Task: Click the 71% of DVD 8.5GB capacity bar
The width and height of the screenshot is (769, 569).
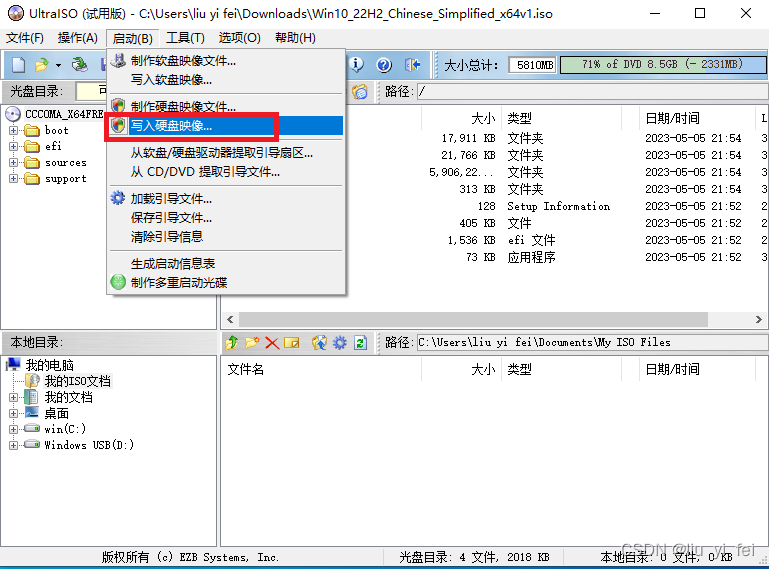Action: coord(663,64)
